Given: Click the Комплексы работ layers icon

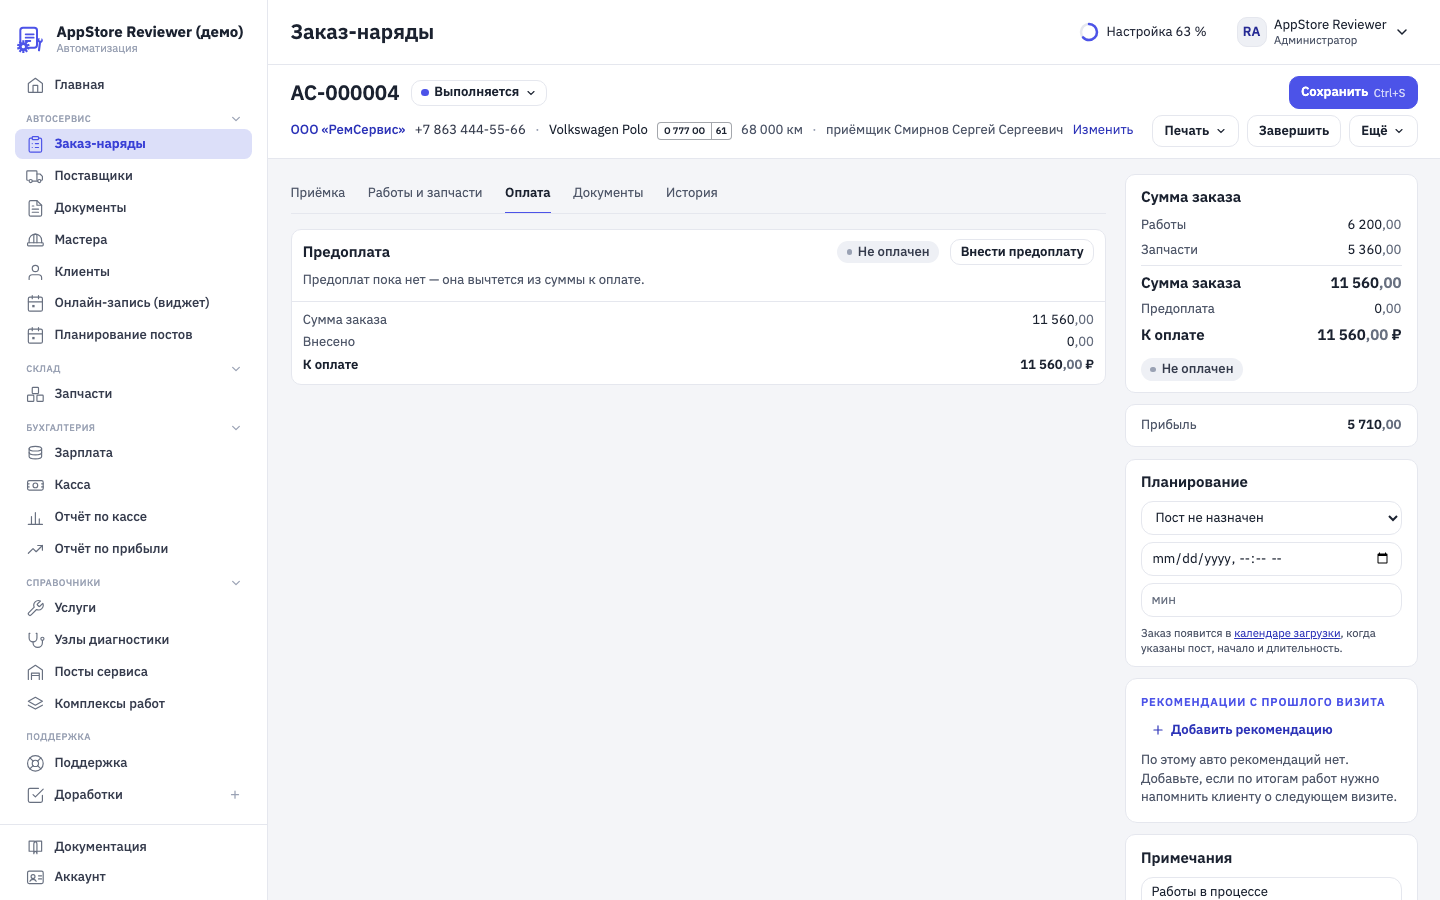Looking at the screenshot, I should point(35,704).
